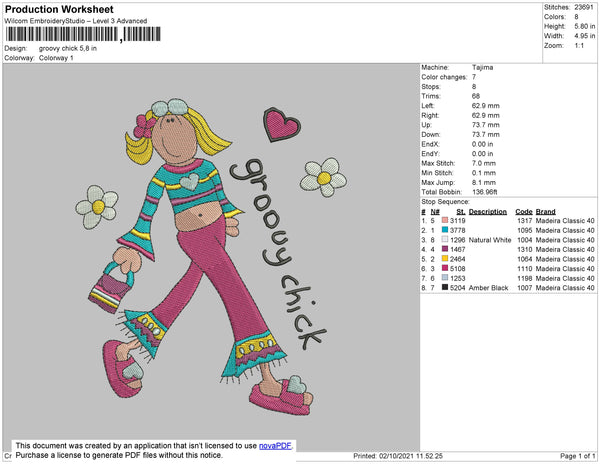The image size is (600, 464).
Task: Click the 'Natural White' description text
Action: tap(490, 240)
